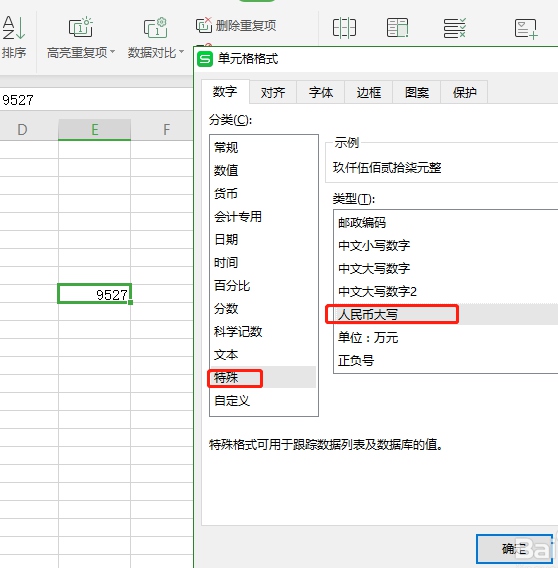The width and height of the screenshot is (558, 568).
Task: Click the 排序 sort icon
Action: click(14, 28)
